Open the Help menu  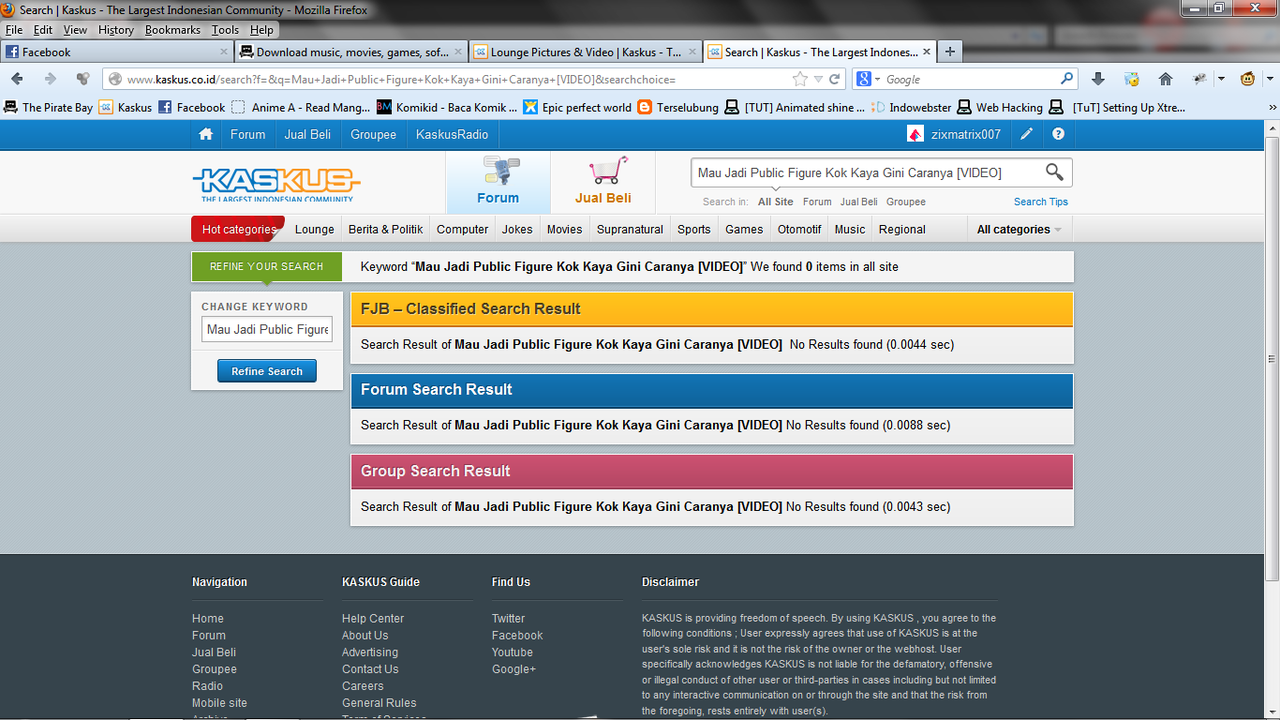(x=262, y=30)
